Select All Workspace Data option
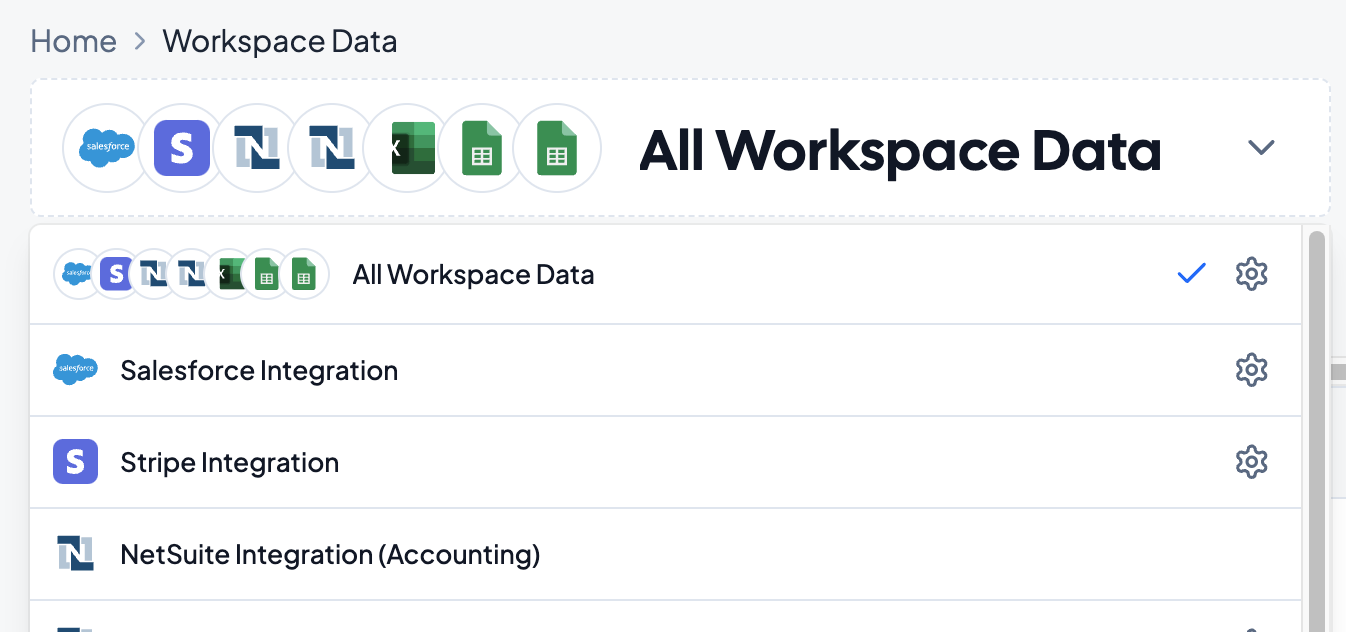The width and height of the screenshot is (1346, 632). tap(473, 275)
